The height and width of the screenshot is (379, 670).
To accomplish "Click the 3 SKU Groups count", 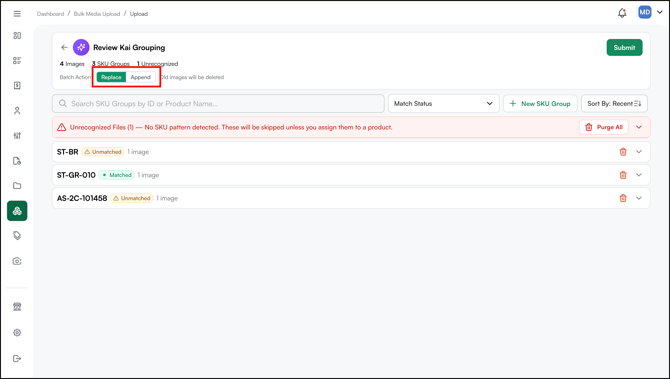I will (x=111, y=64).
